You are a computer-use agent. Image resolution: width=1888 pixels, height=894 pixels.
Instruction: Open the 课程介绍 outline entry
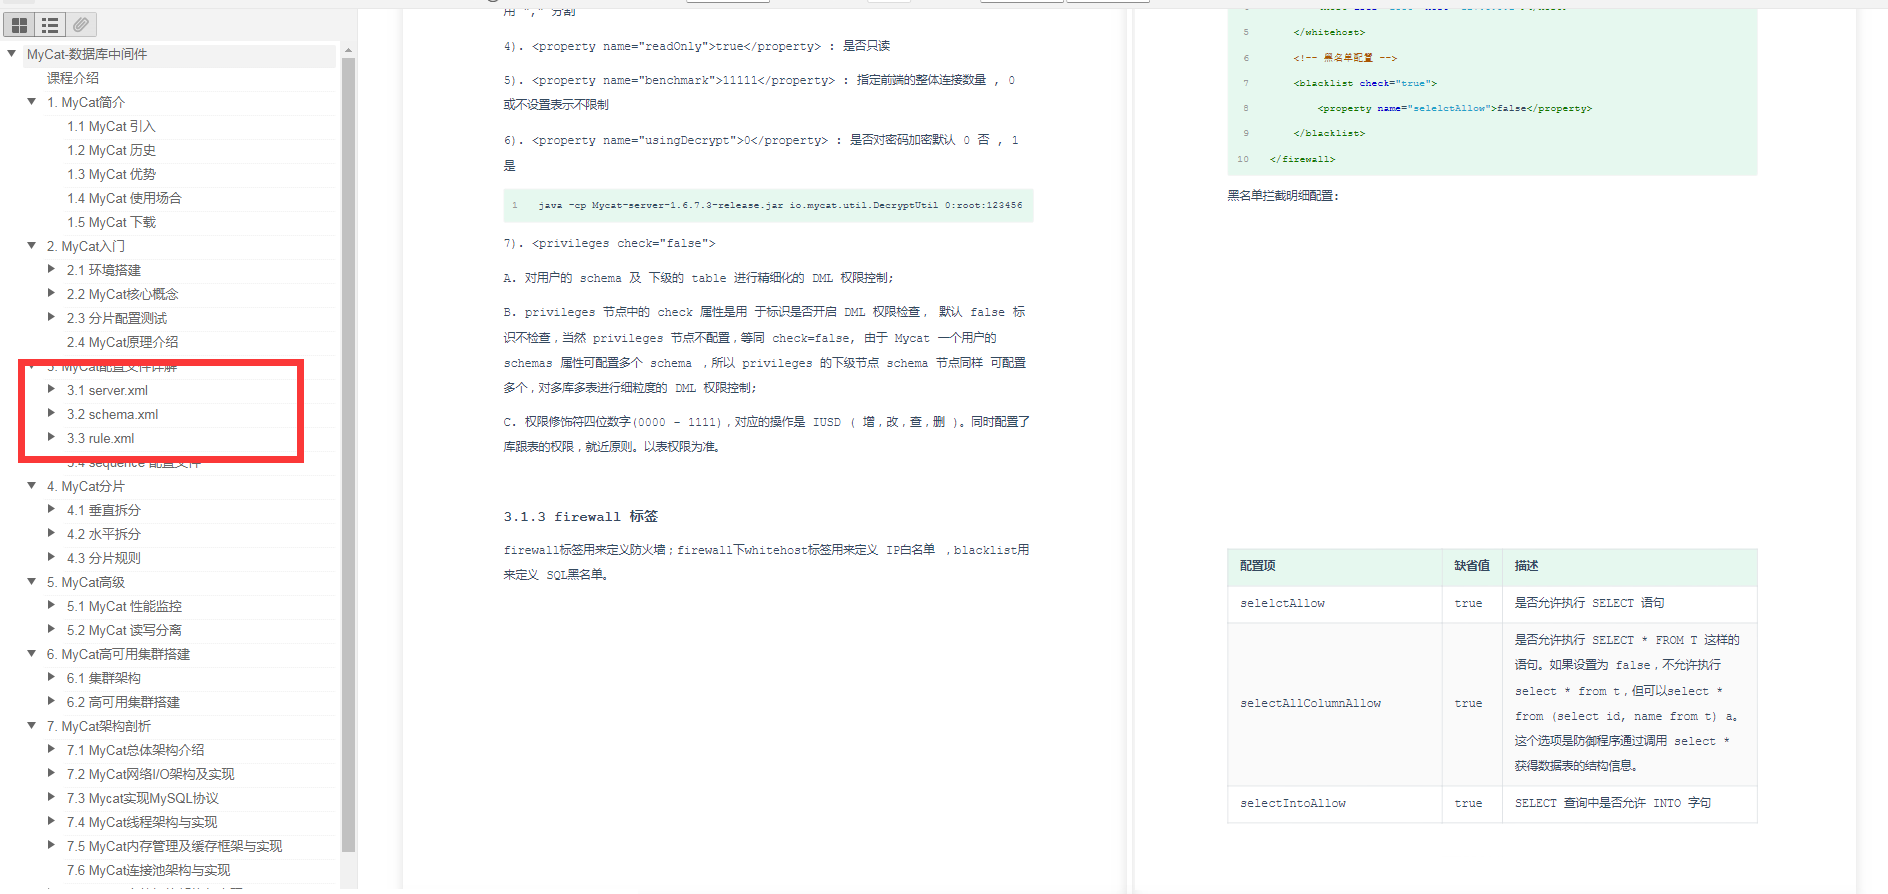(73, 78)
